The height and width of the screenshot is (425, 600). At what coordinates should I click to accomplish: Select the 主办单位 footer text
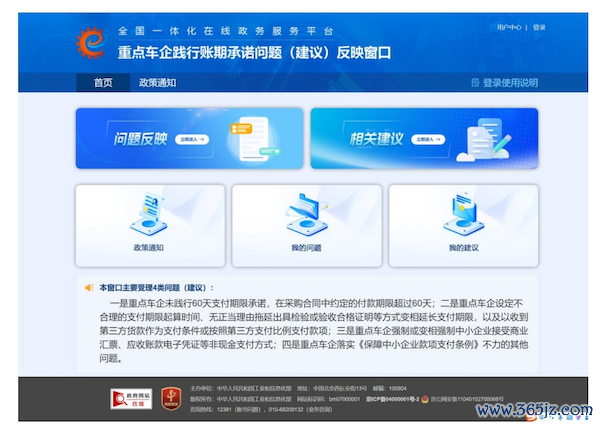tap(241, 388)
